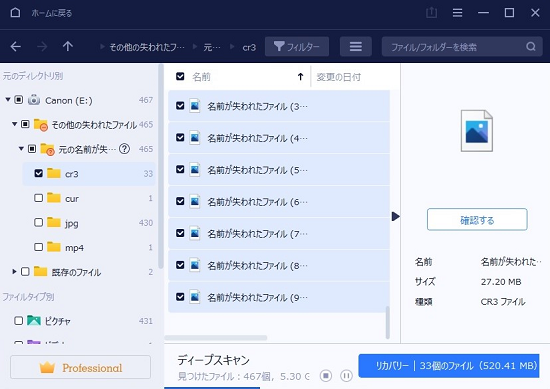Sort by 変更の日付 column header
Screen dimensions: 550x389
(x=338, y=77)
